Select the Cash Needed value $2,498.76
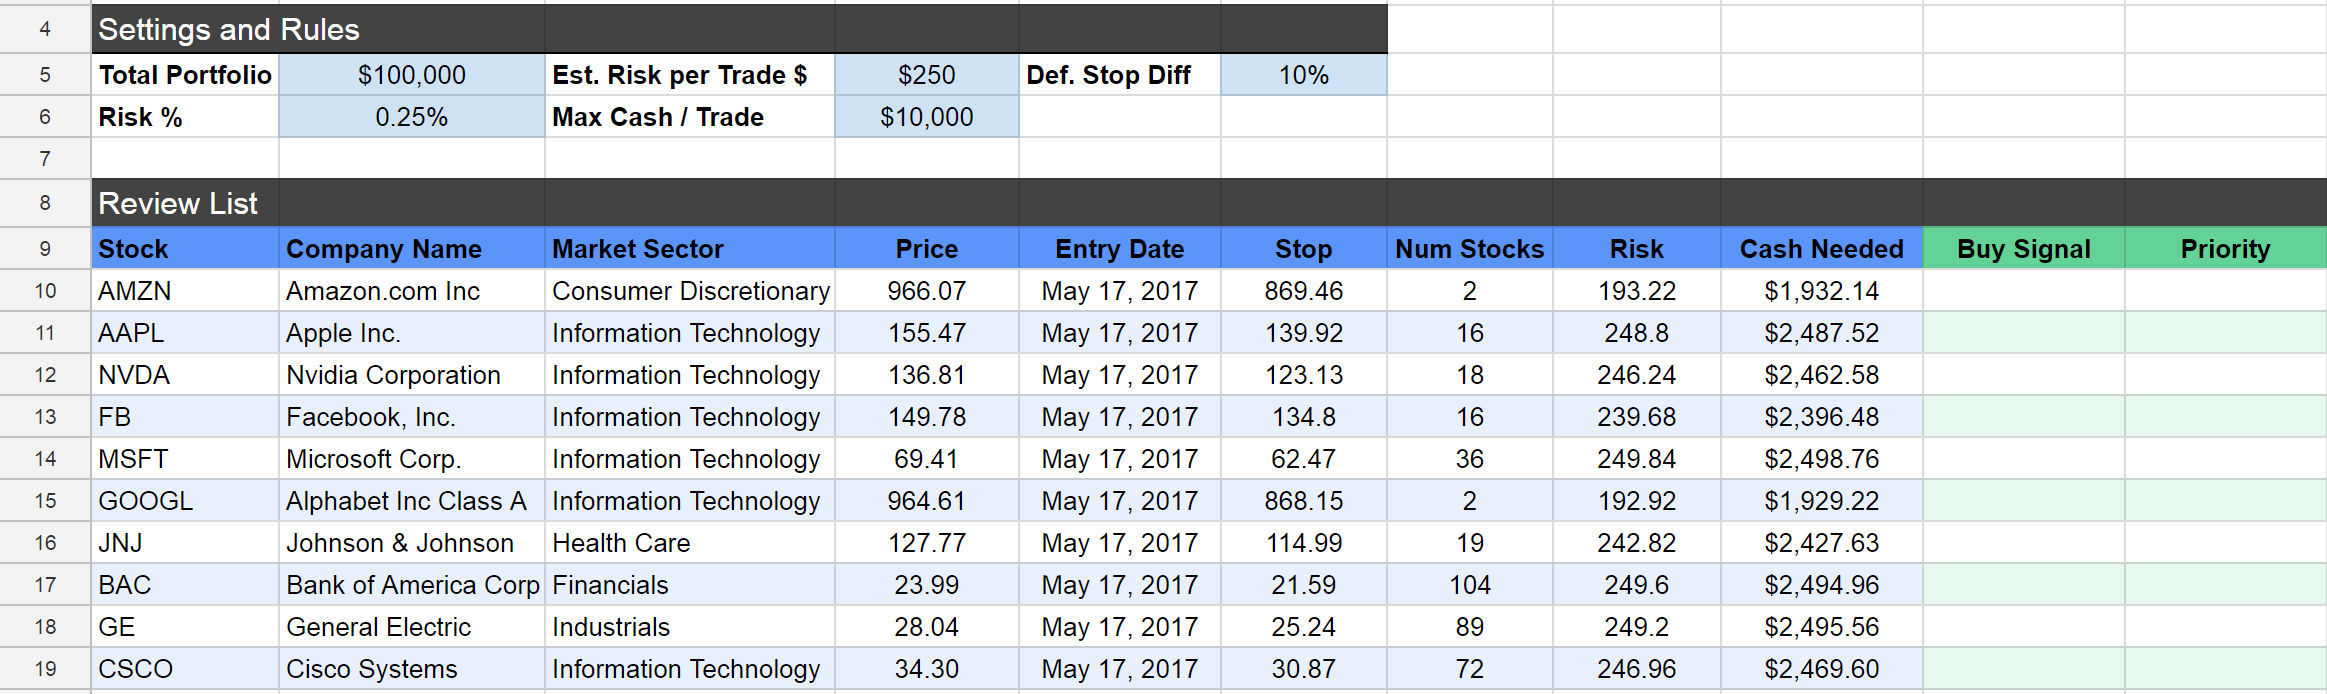This screenshot has width=2327, height=694. tap(1821, 459)
